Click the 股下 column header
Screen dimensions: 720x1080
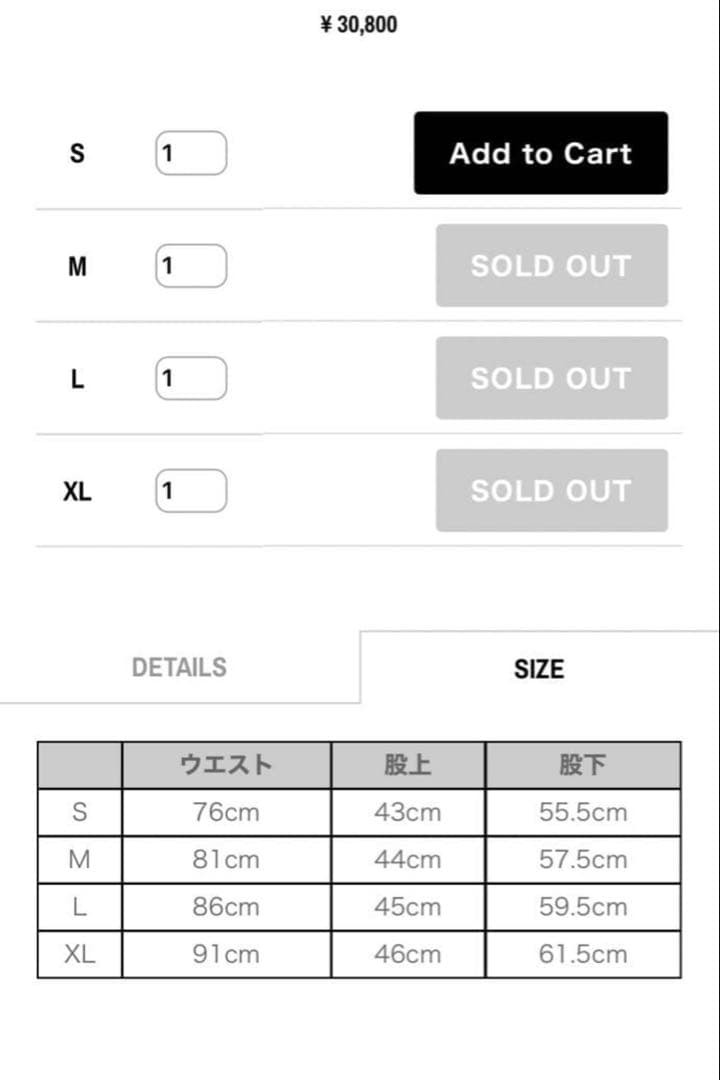coord(583,765)
